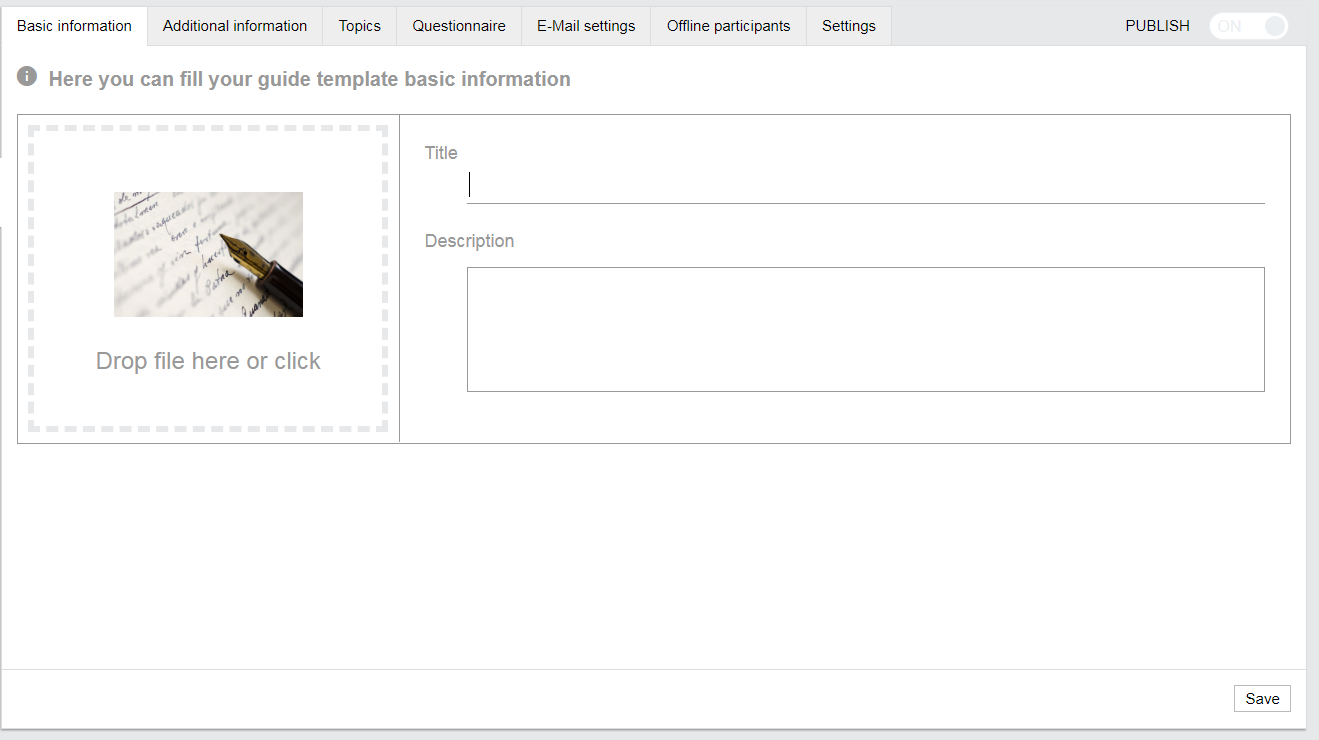
Task: Focus the Title input field
Action: [x=866, y=186]
